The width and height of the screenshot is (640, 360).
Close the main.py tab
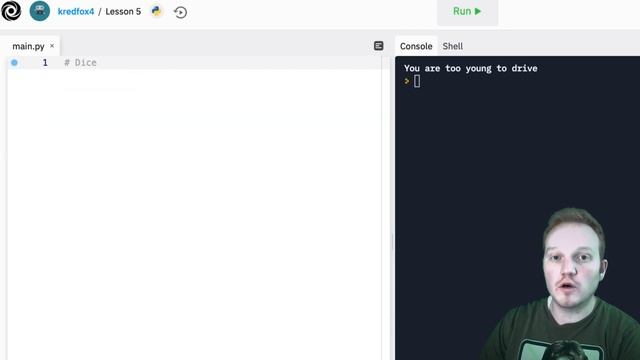52,46
